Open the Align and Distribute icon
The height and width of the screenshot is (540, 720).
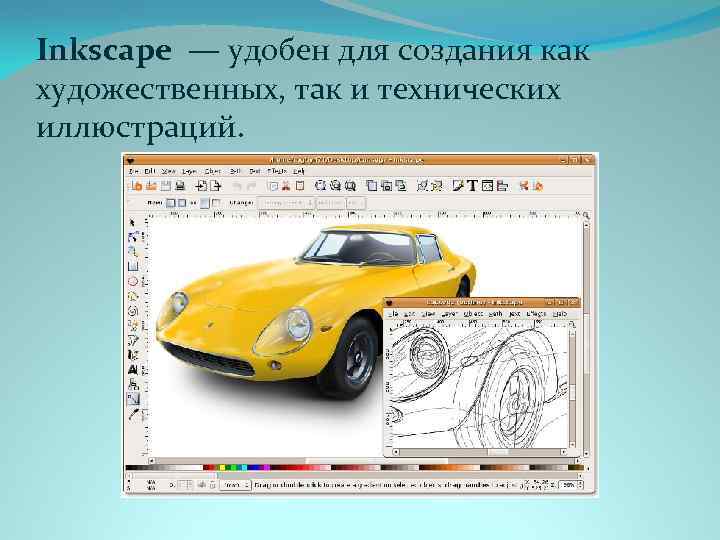point(502,186)
